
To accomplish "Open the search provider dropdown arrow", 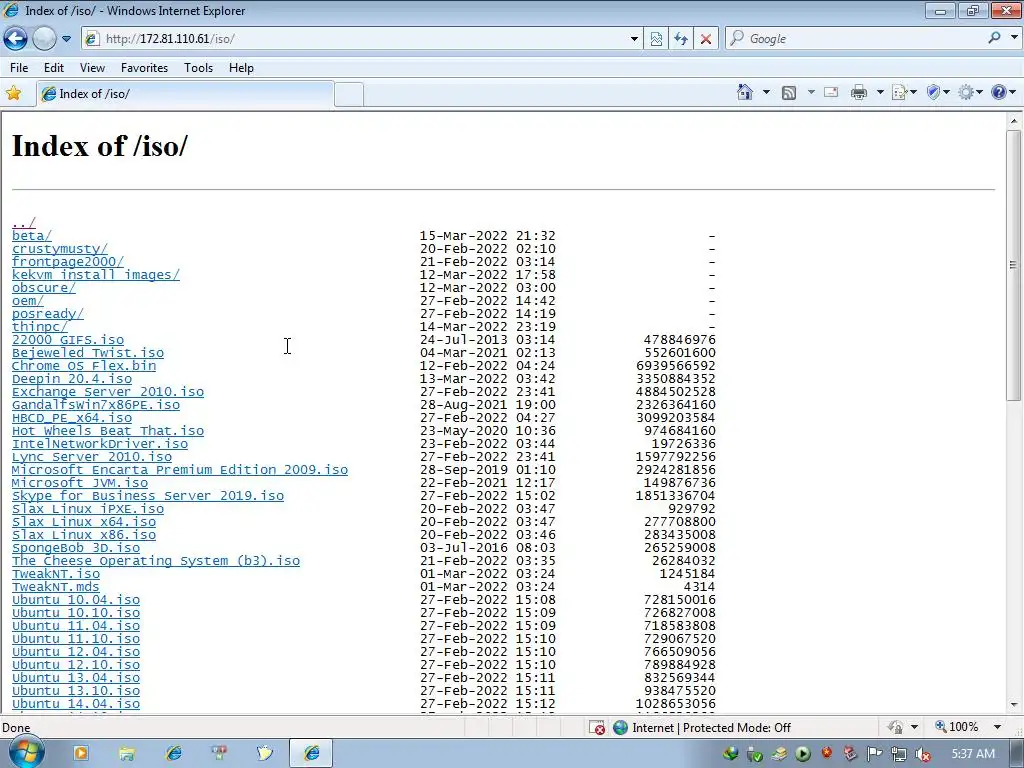I will (1014, 38).
